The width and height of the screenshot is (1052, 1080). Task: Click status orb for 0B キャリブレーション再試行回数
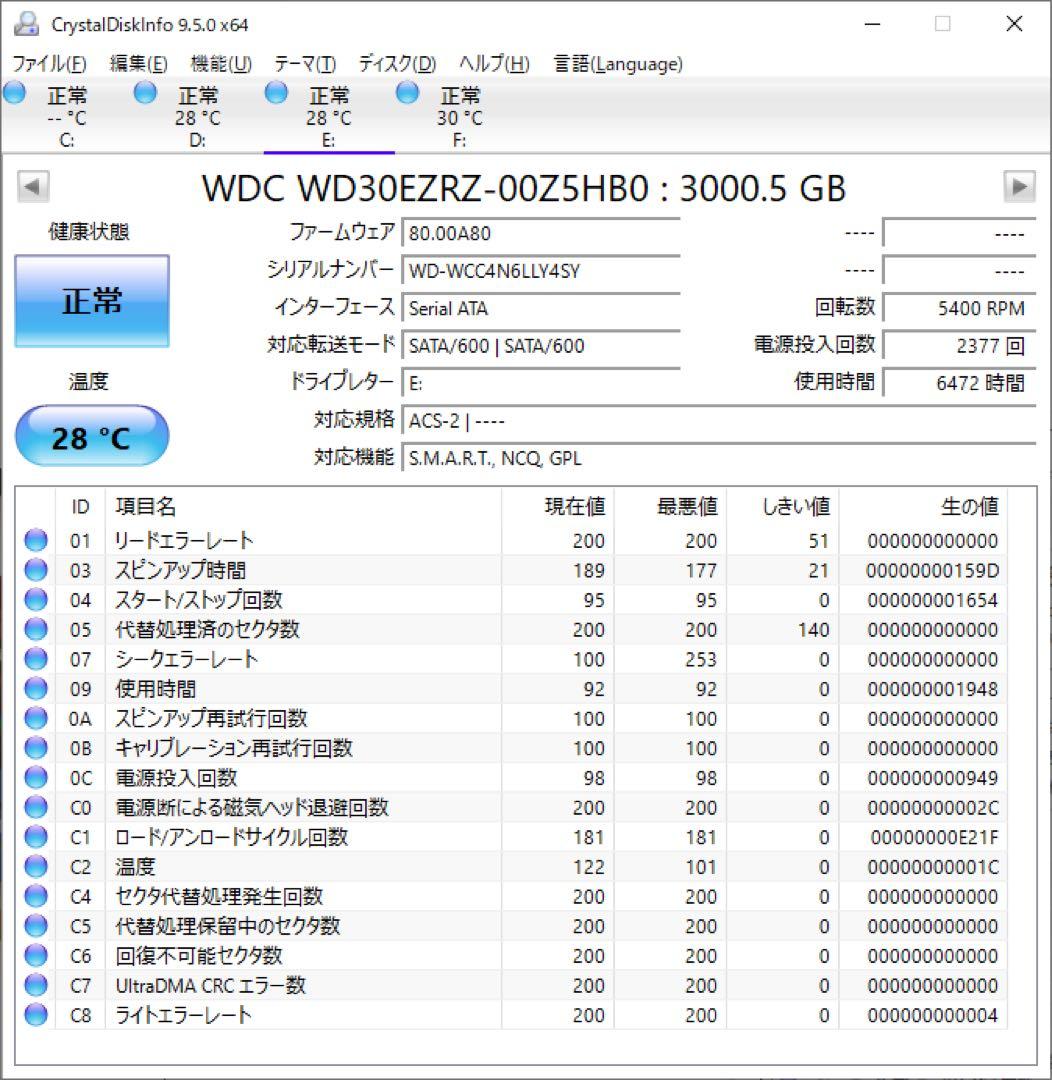[36, 748]
